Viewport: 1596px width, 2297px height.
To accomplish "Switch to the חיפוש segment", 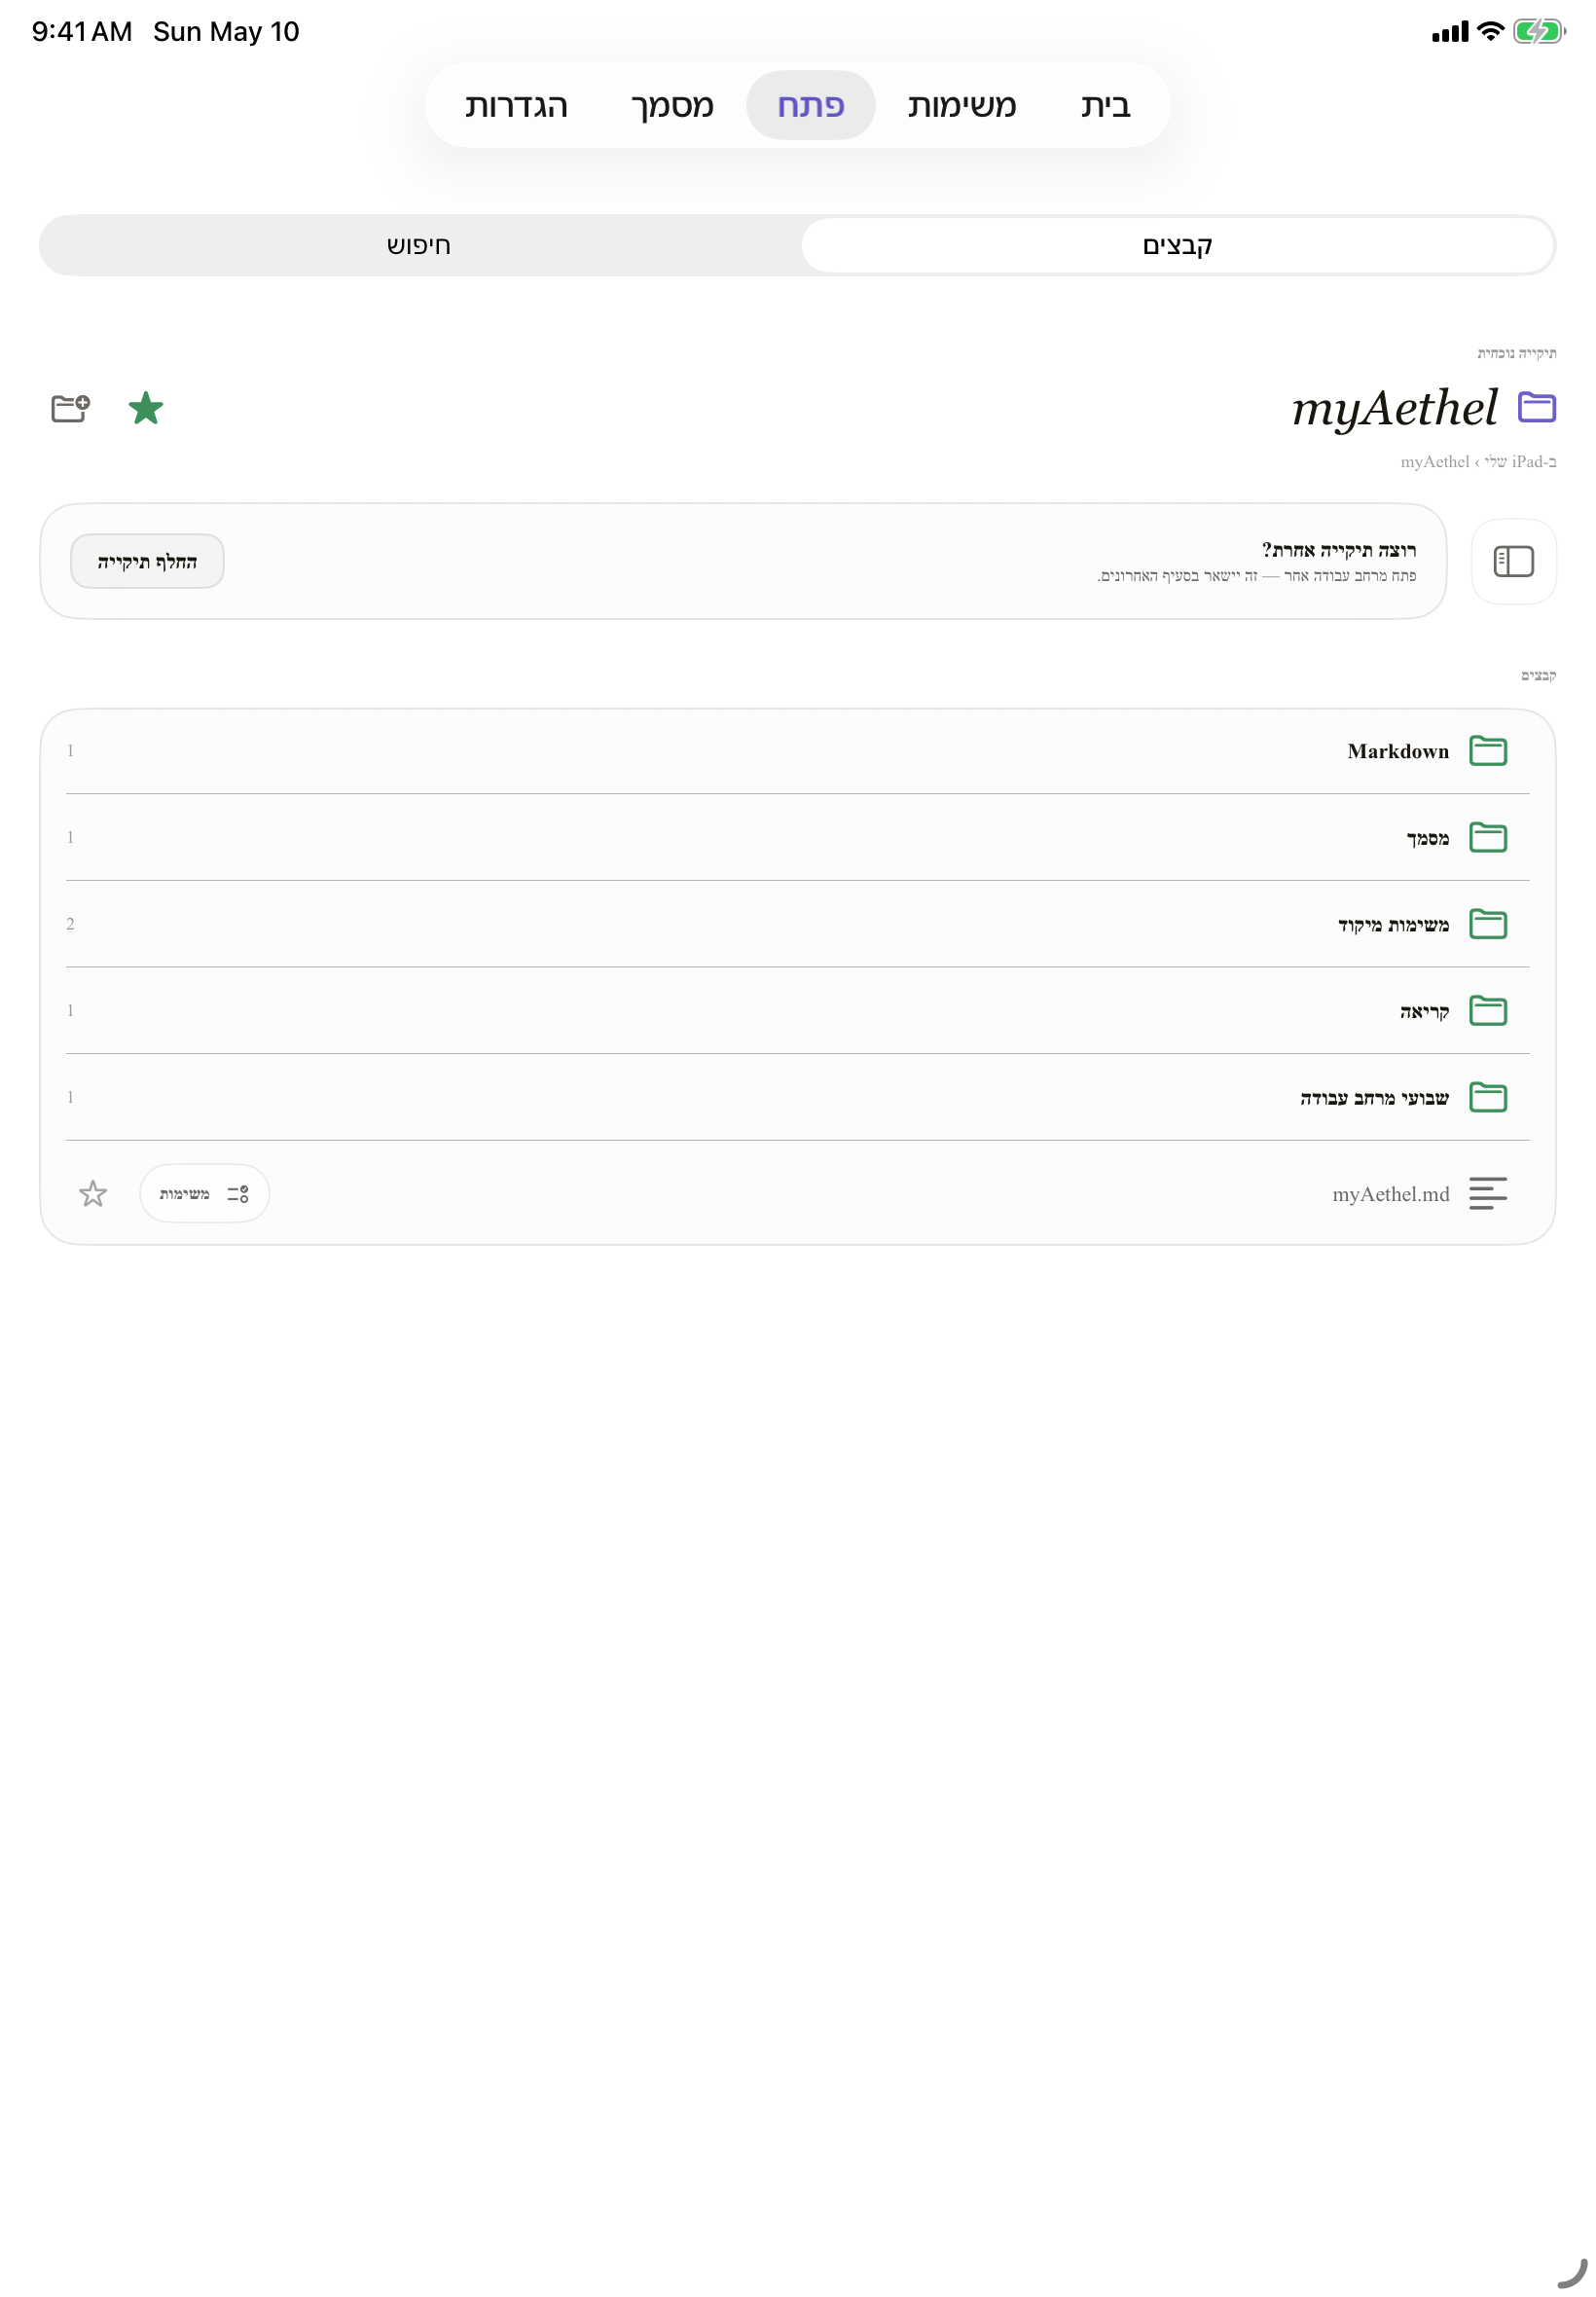I will (419, 245).
